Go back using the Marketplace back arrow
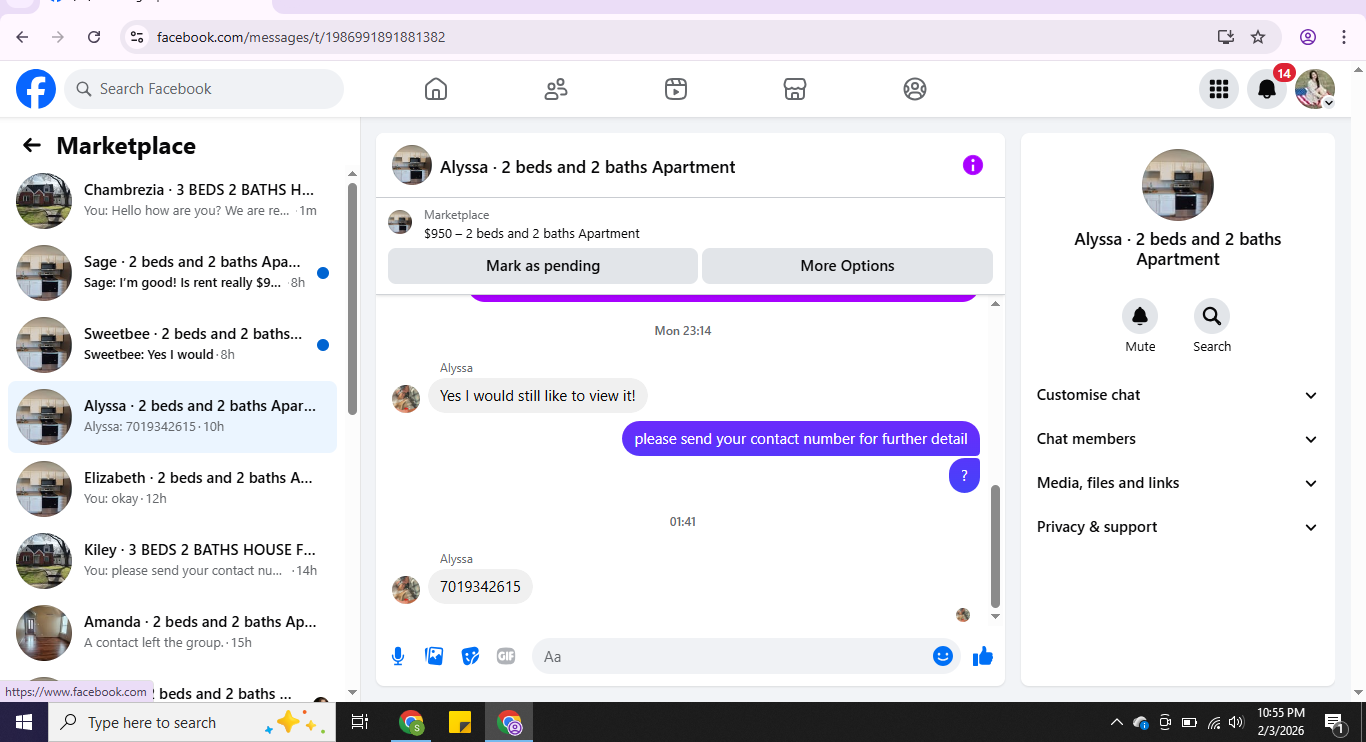 32,146
